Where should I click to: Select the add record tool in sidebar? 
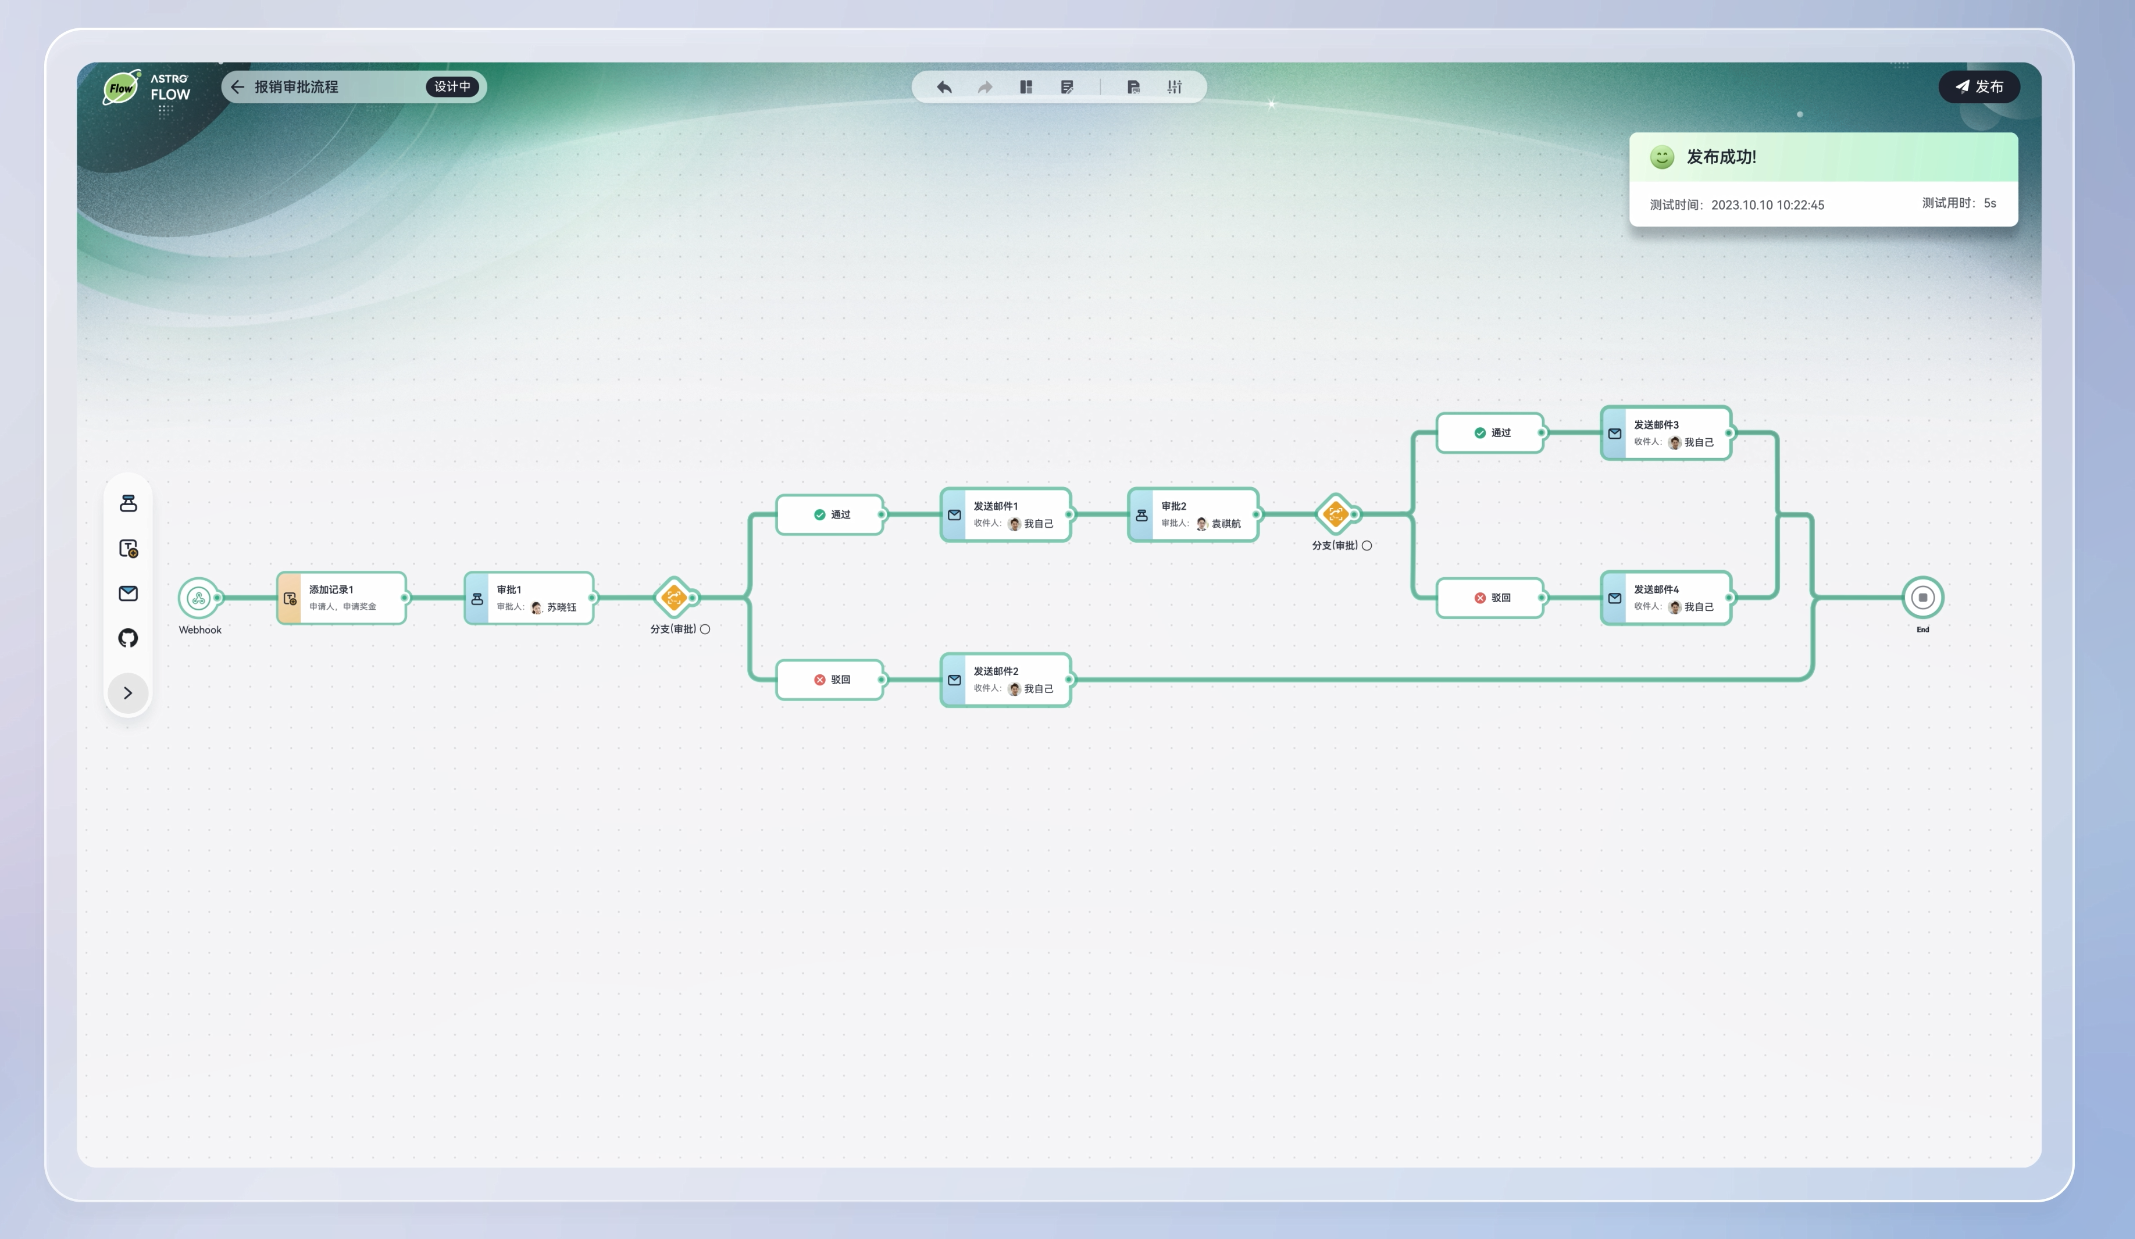point(128,548)
